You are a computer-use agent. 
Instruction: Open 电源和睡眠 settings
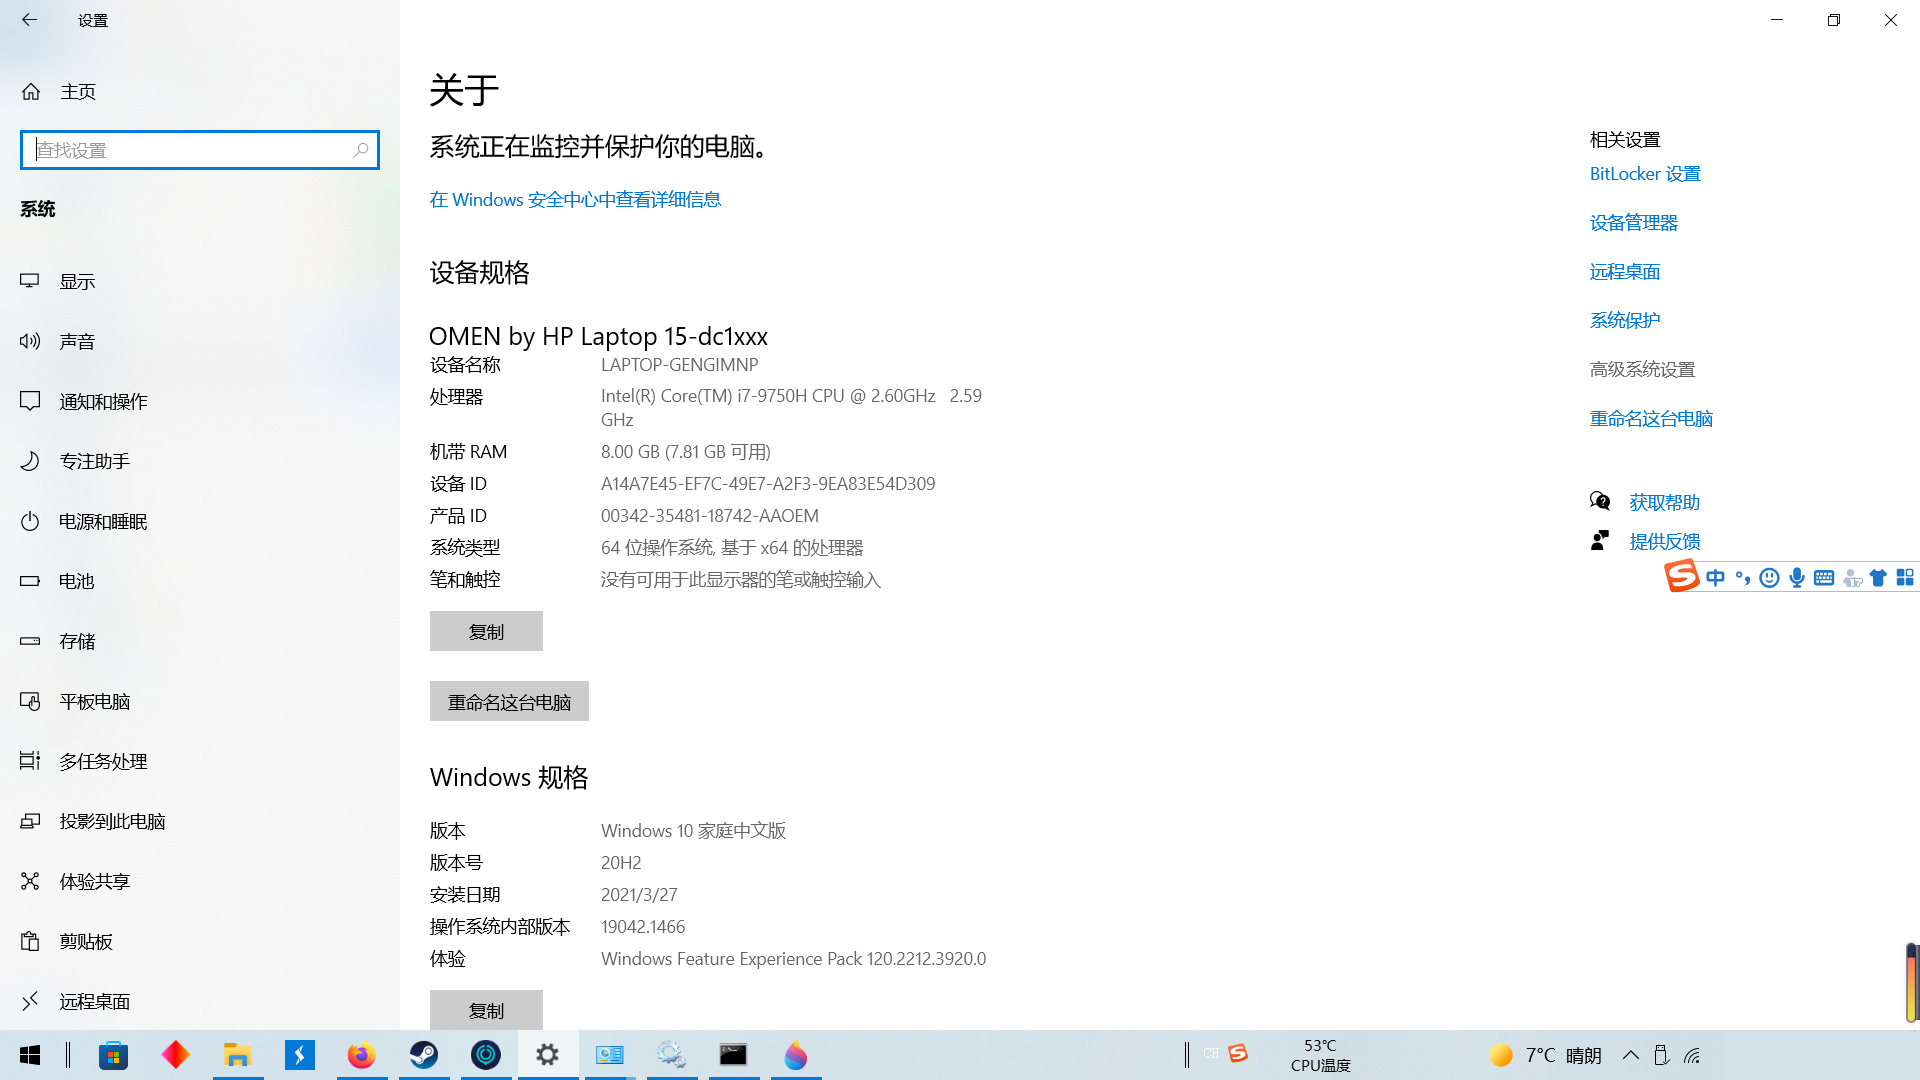(x=200, y=521)
